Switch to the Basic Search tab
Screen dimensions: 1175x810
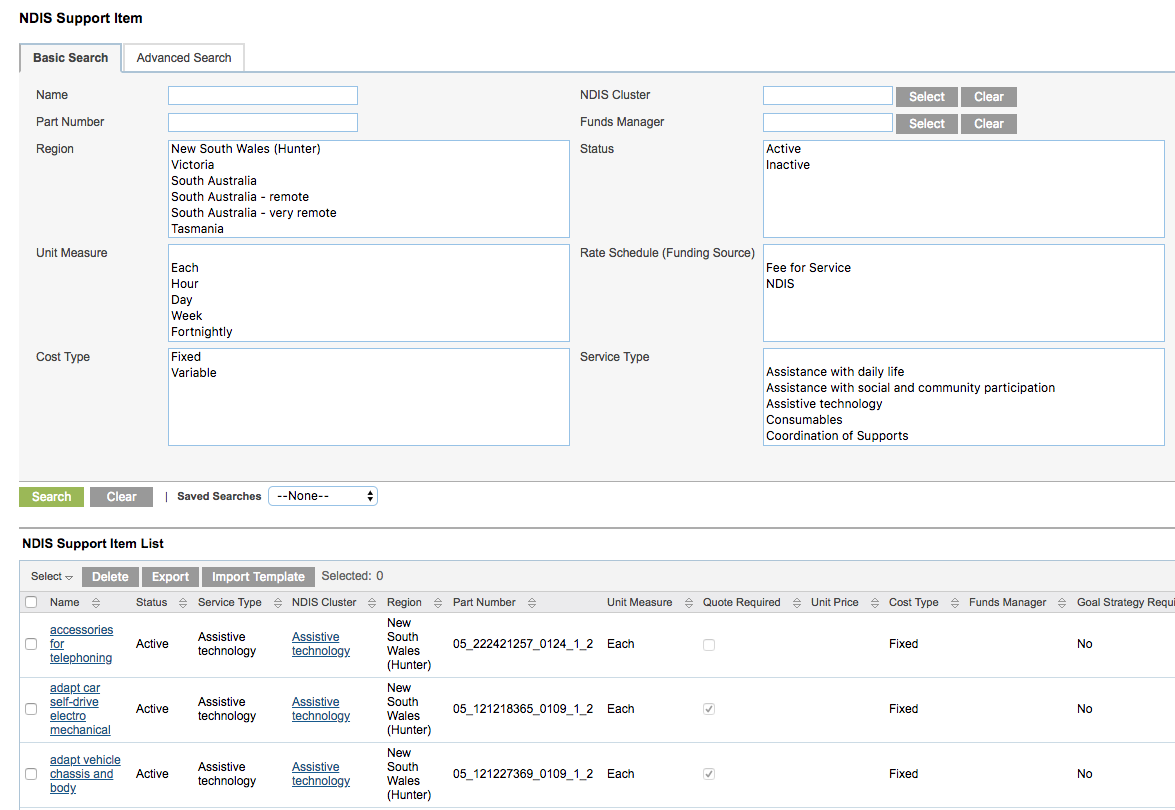pos(70,58)
